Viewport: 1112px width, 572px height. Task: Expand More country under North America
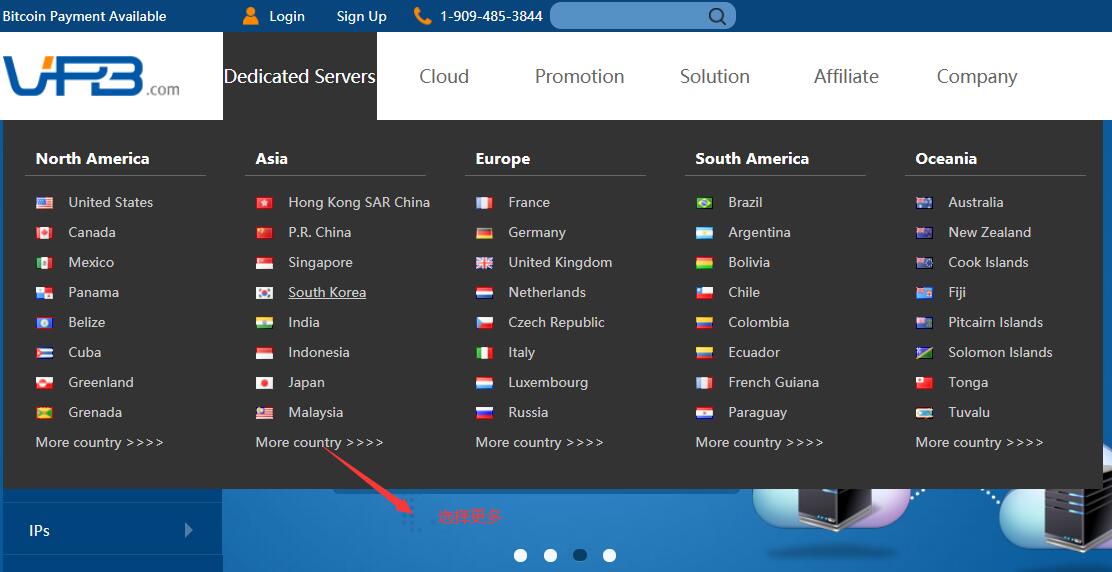pos(99,442)
